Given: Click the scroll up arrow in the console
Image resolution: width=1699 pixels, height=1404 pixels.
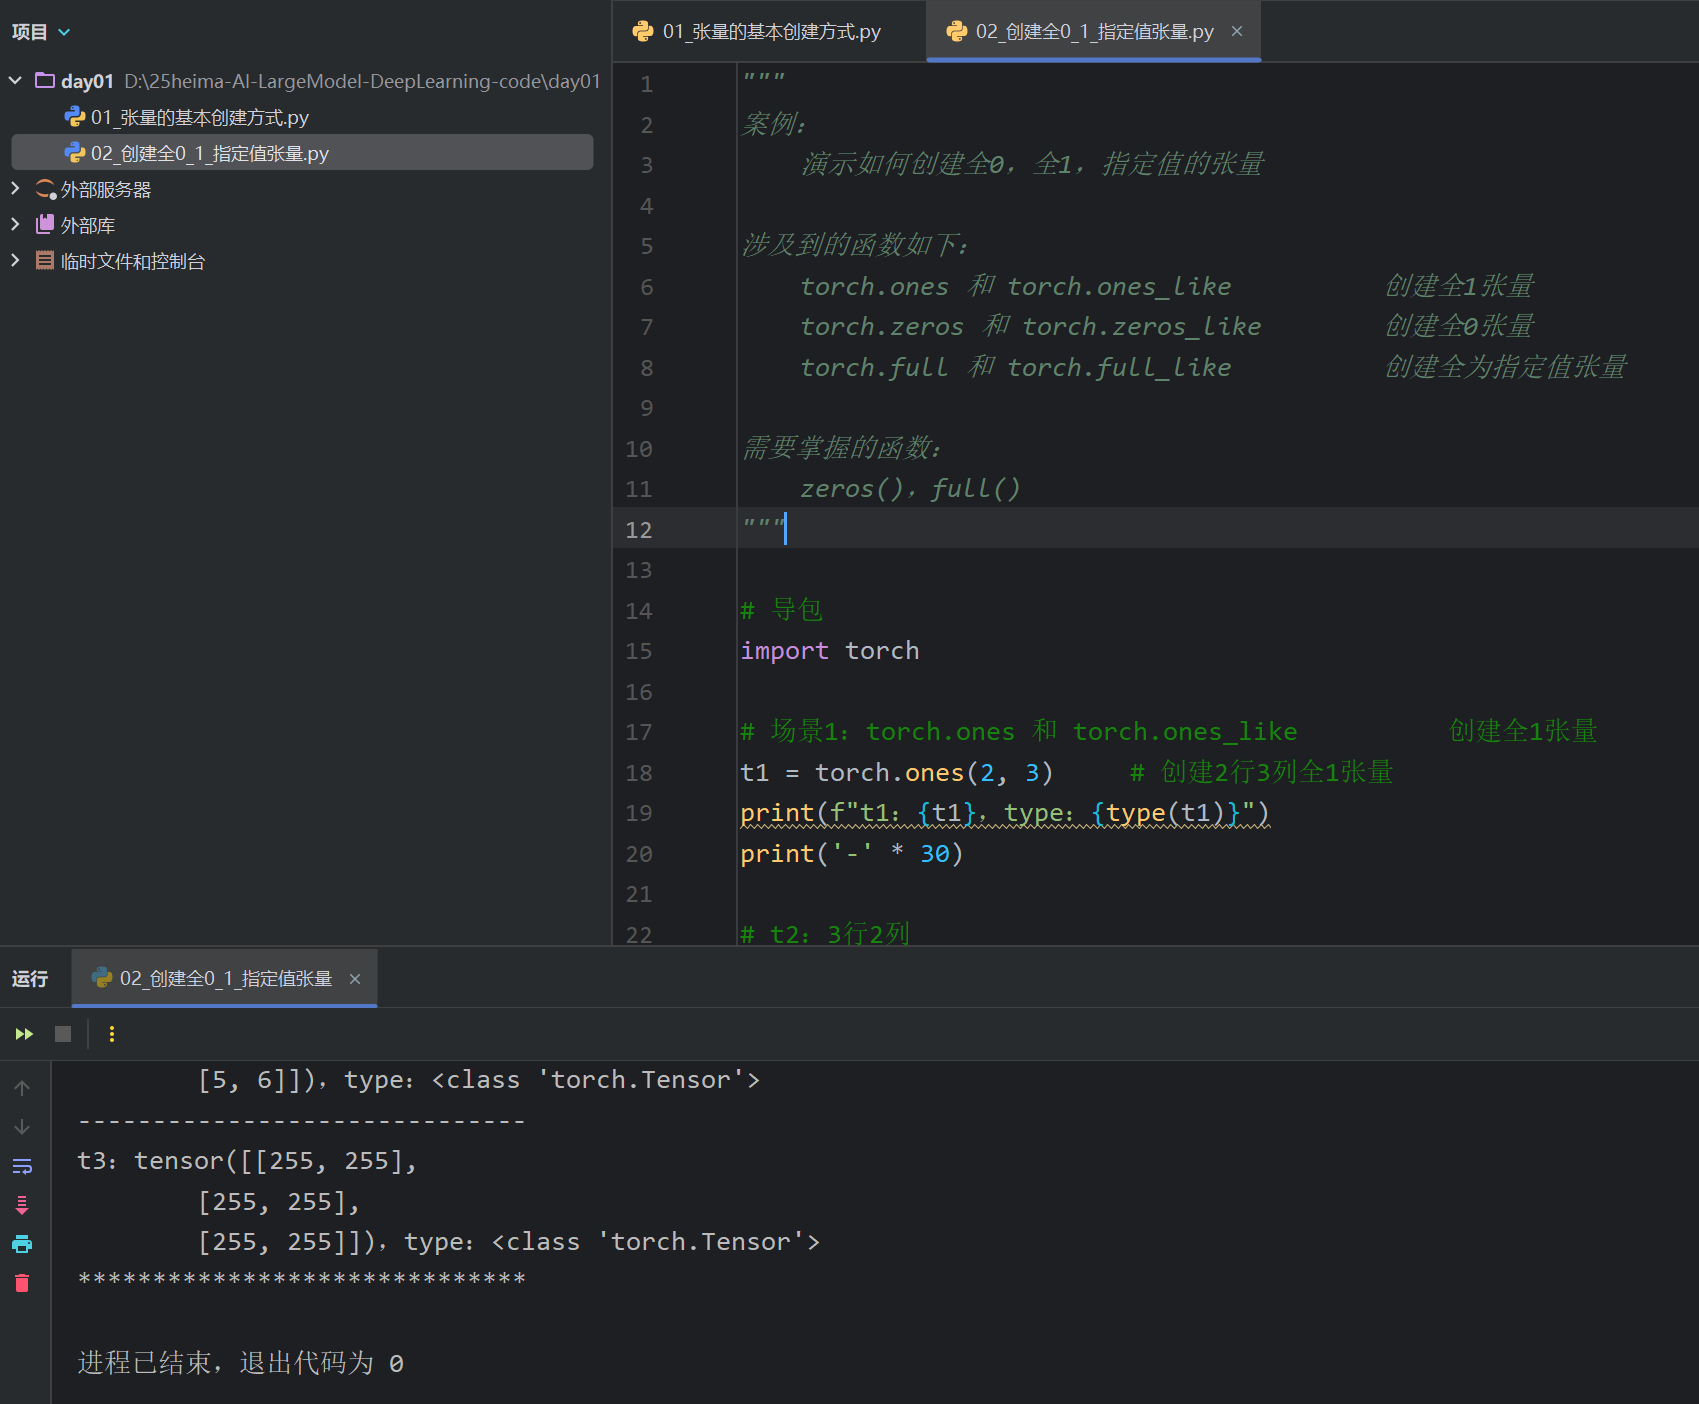Looking at the screenshot, I should coord(22,1088).
